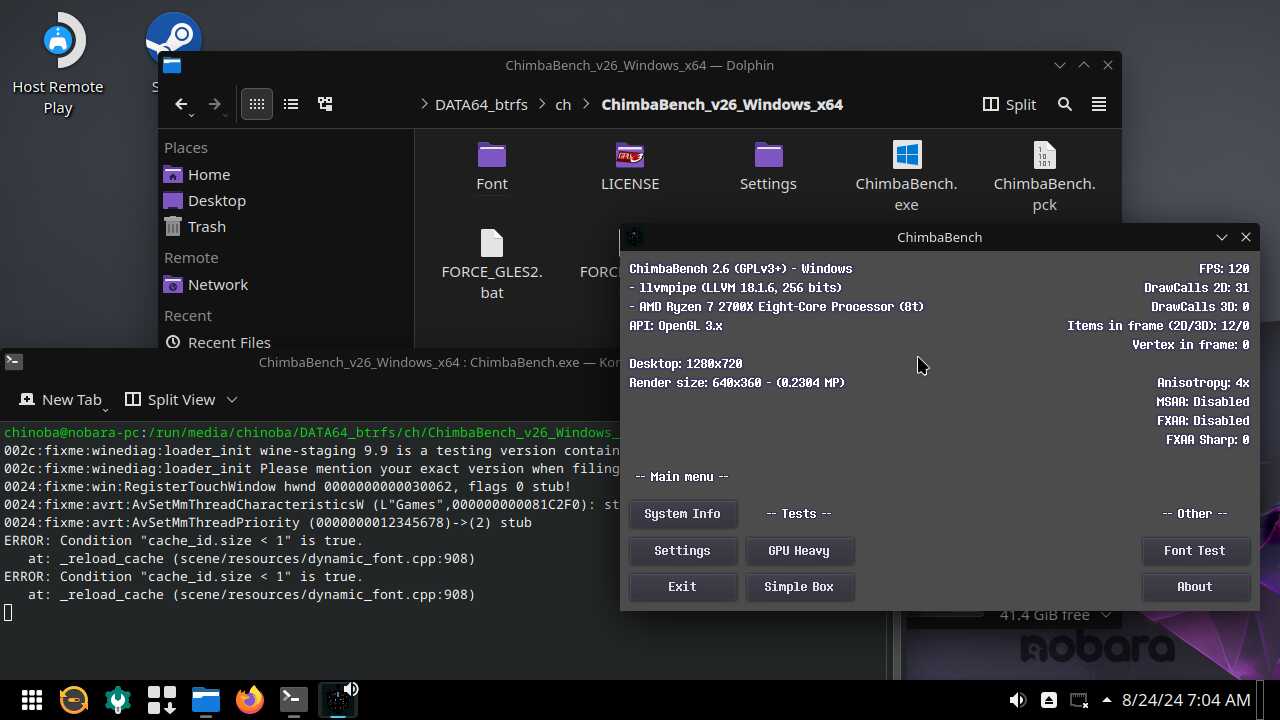Close the Dolphin window
Viewport: 1280px width, 720px height.
pyautogui.click(x=1108, y=65)
